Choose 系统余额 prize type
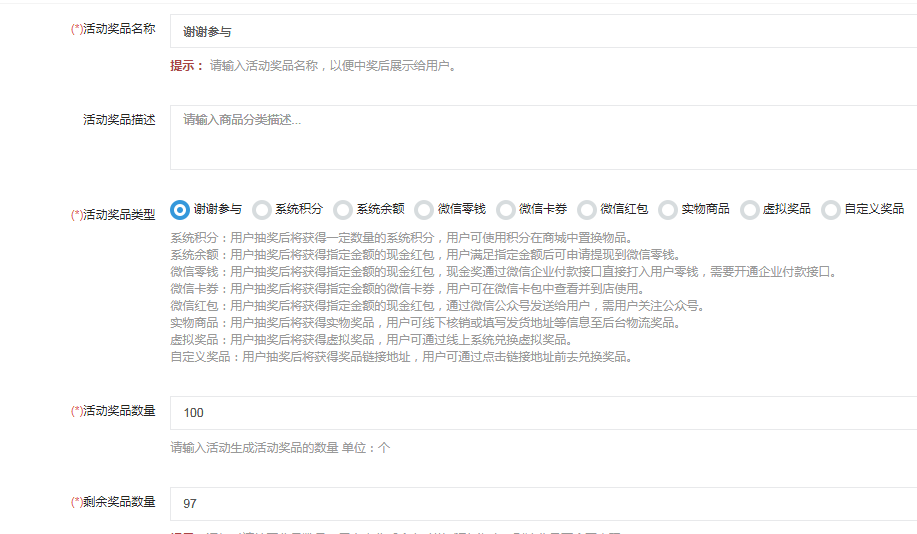Image resolution: width=917 pixels, height=534 pixels. pyautogui.click(x=343, y=209)
